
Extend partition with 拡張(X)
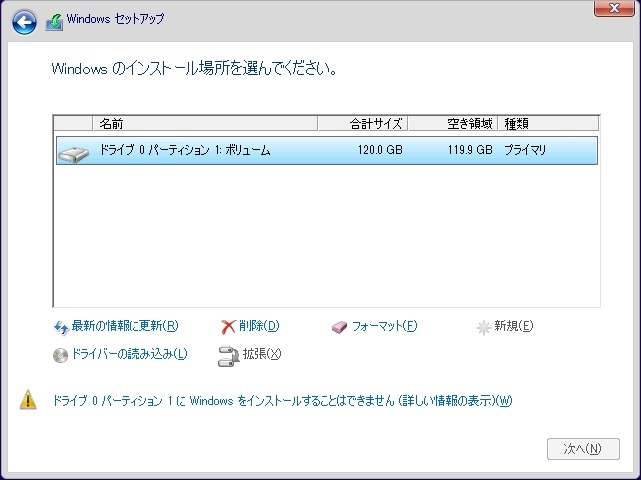click(262, 354)
